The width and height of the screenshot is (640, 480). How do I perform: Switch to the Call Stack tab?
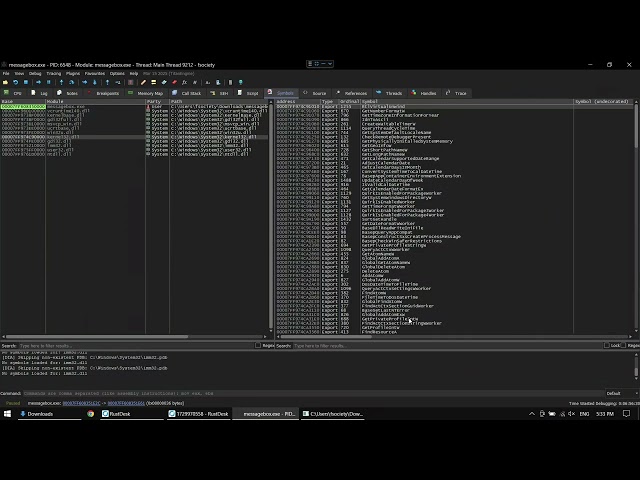pyautogui.click(x=187, y=93)
